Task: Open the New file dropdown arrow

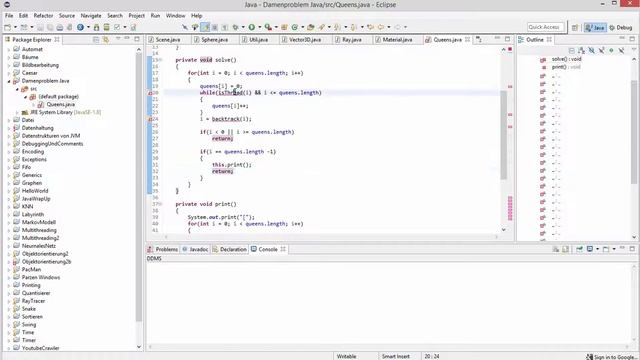Action: point(16,27)
